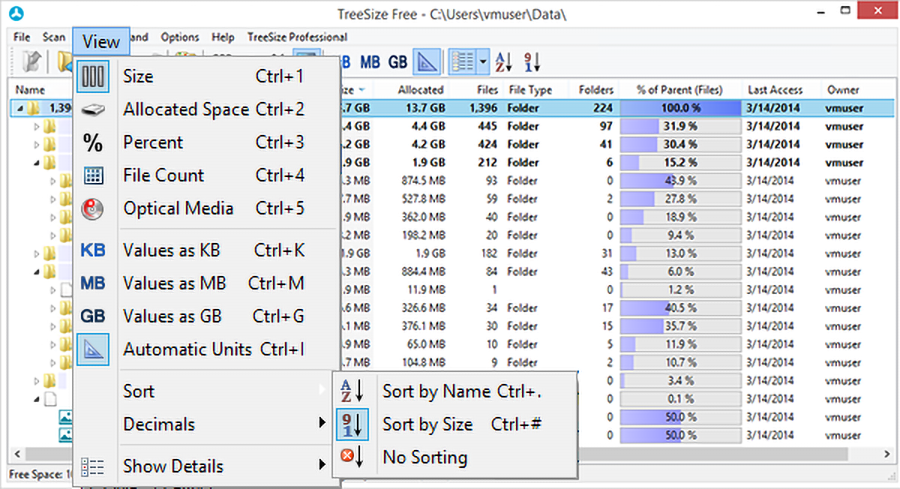Click the 40.5 % progress bar
This screenshot has width=900, height=489.
(x=681, y=308)
